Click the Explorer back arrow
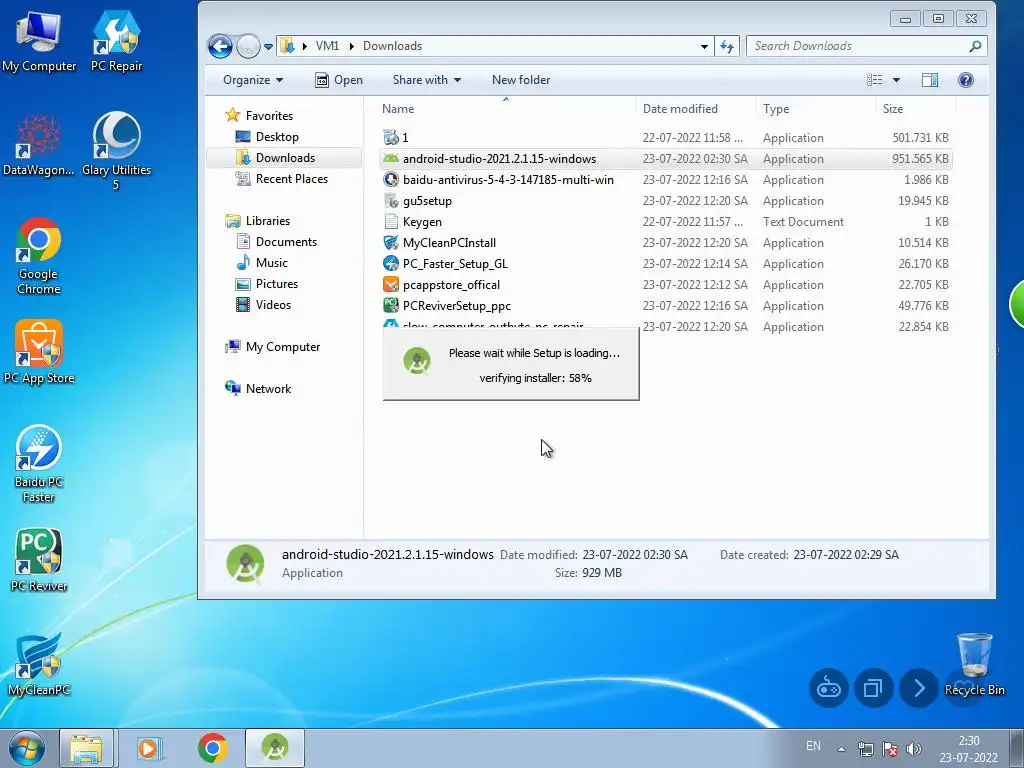 [x=220, y=46]
